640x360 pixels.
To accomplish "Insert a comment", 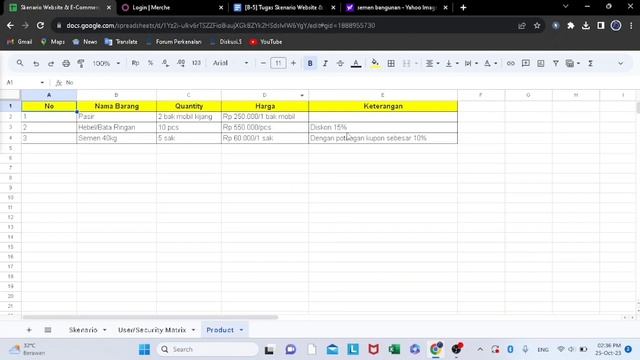I will 526,63.
